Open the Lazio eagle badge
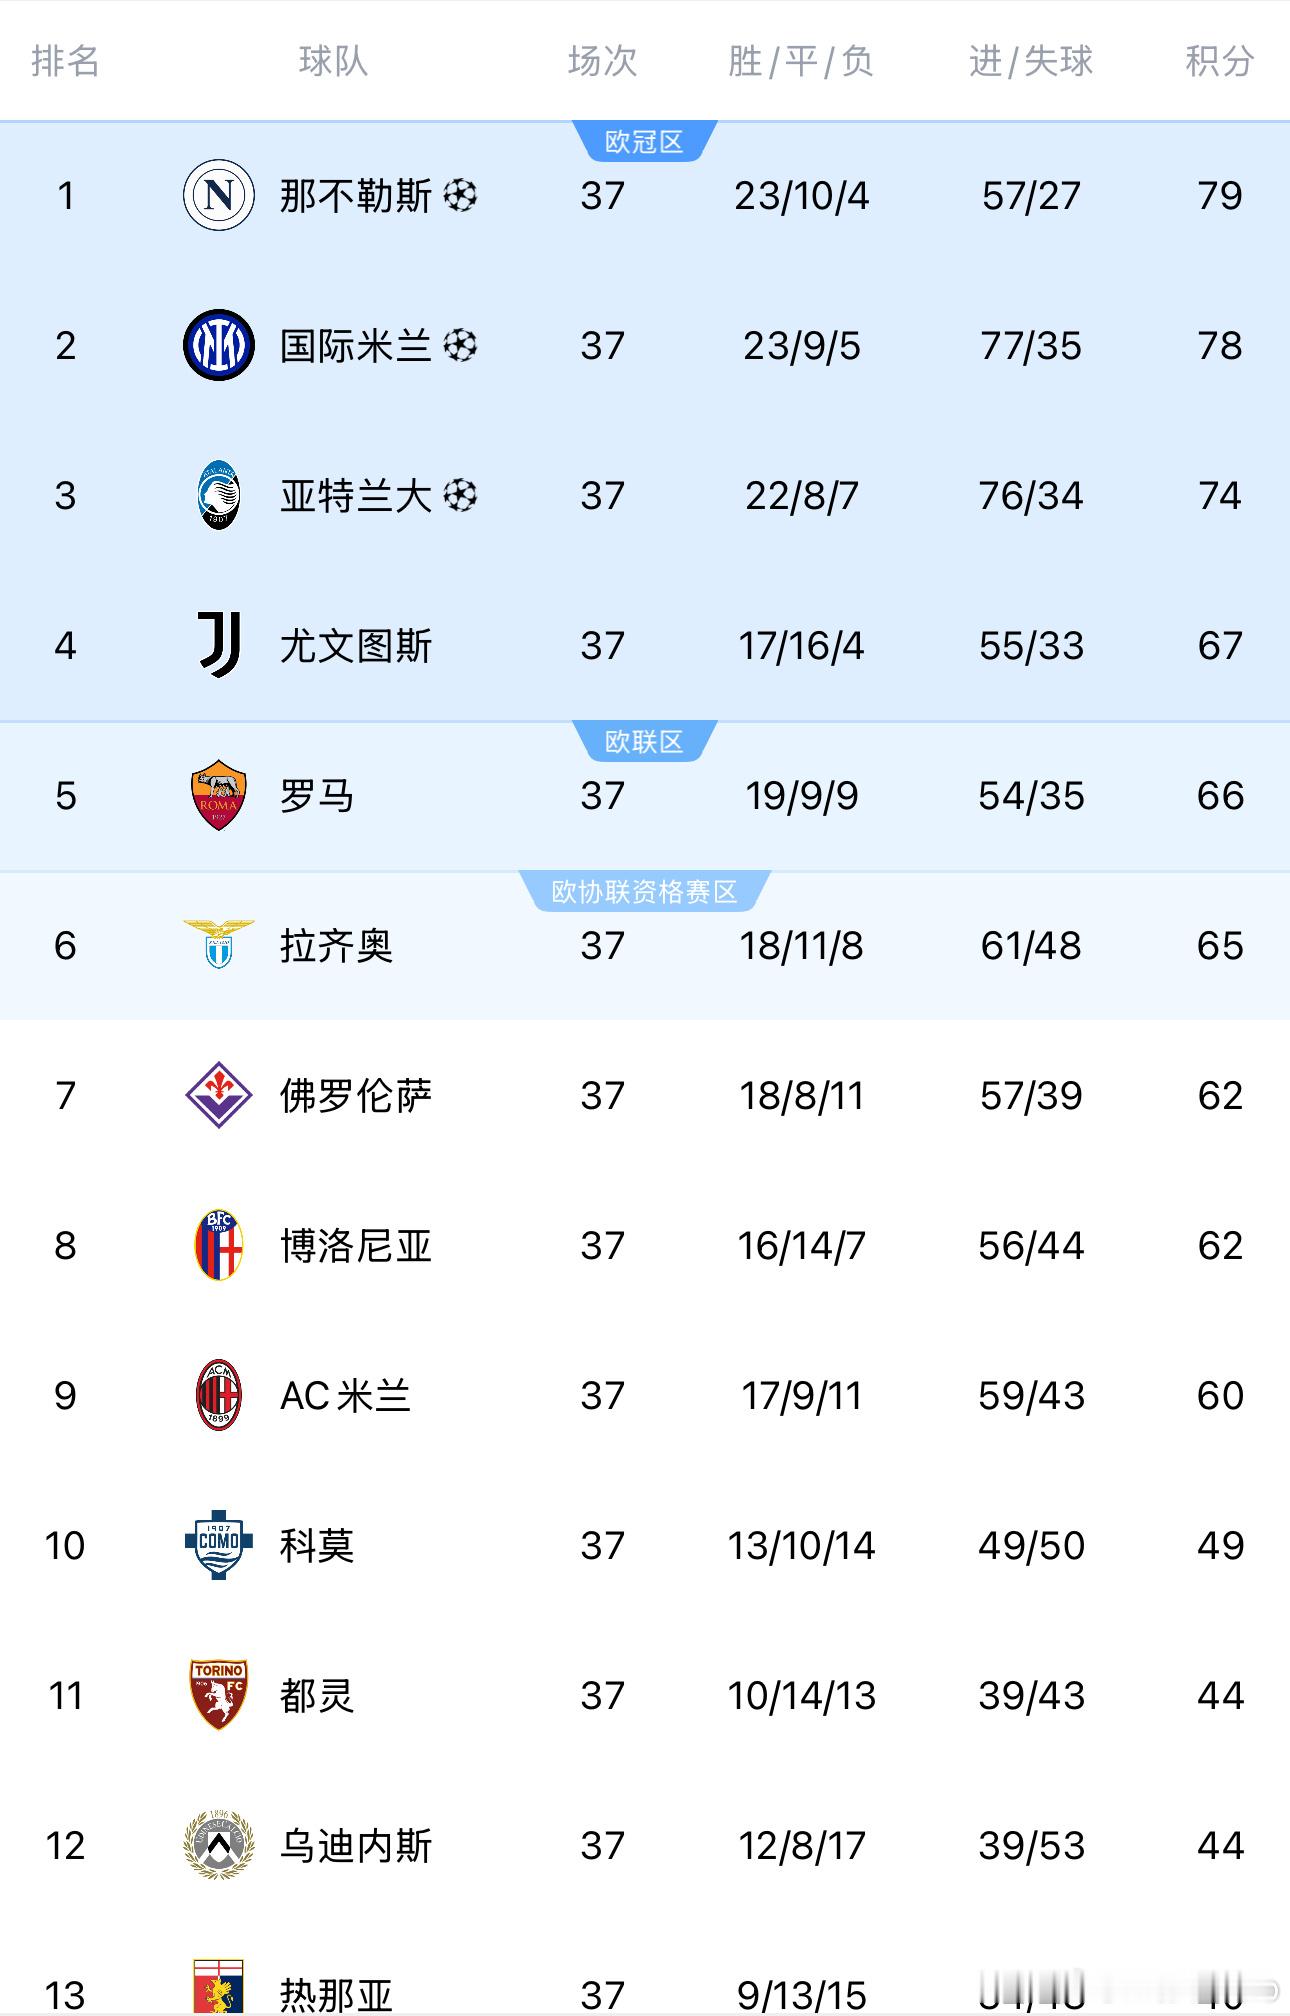The image size is (1290, 2016). pos(218,944)
